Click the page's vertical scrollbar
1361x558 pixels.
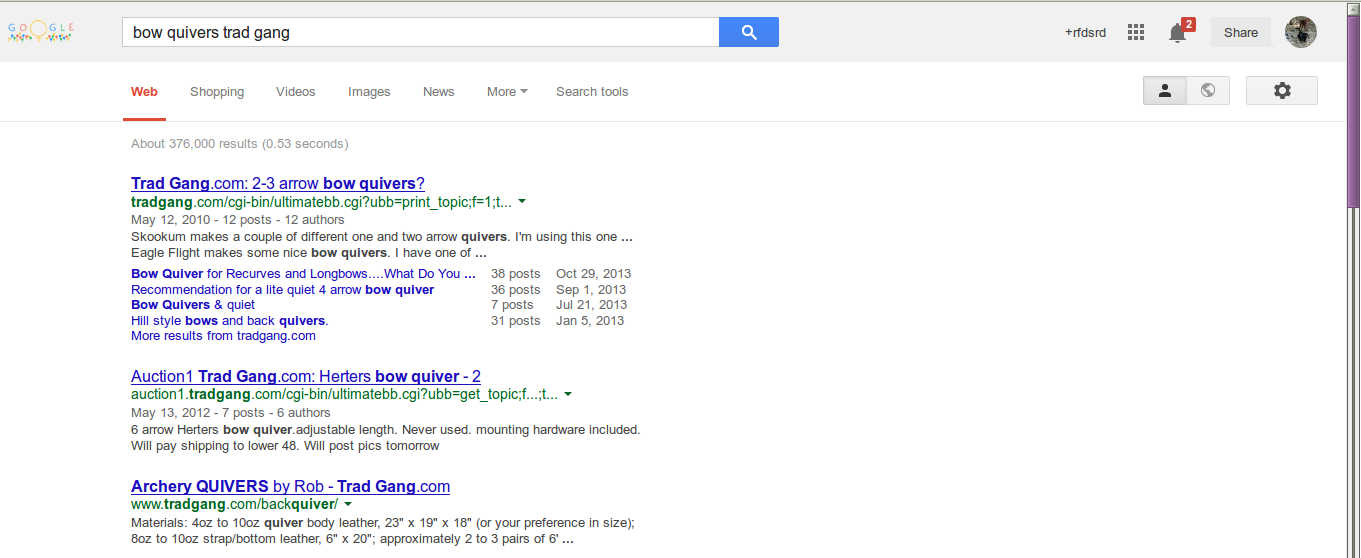(1354, 110)
